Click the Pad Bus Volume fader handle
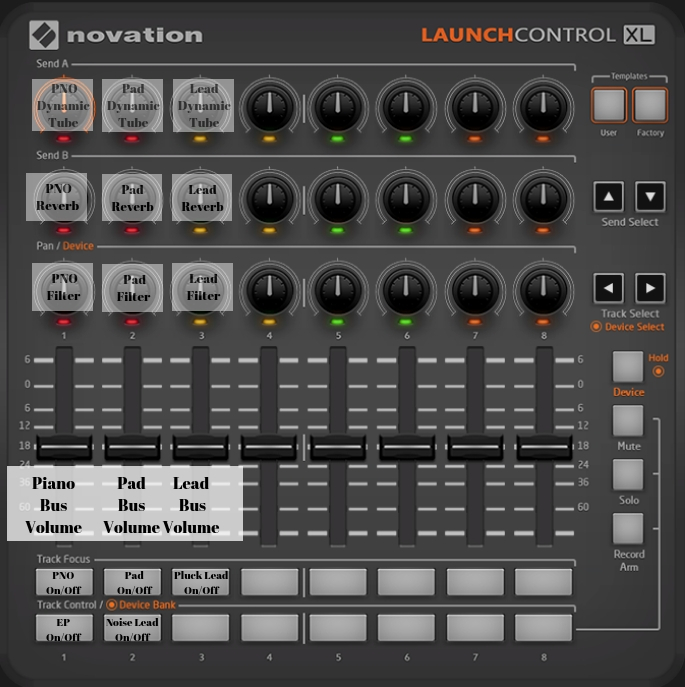 tap(132, 447)
